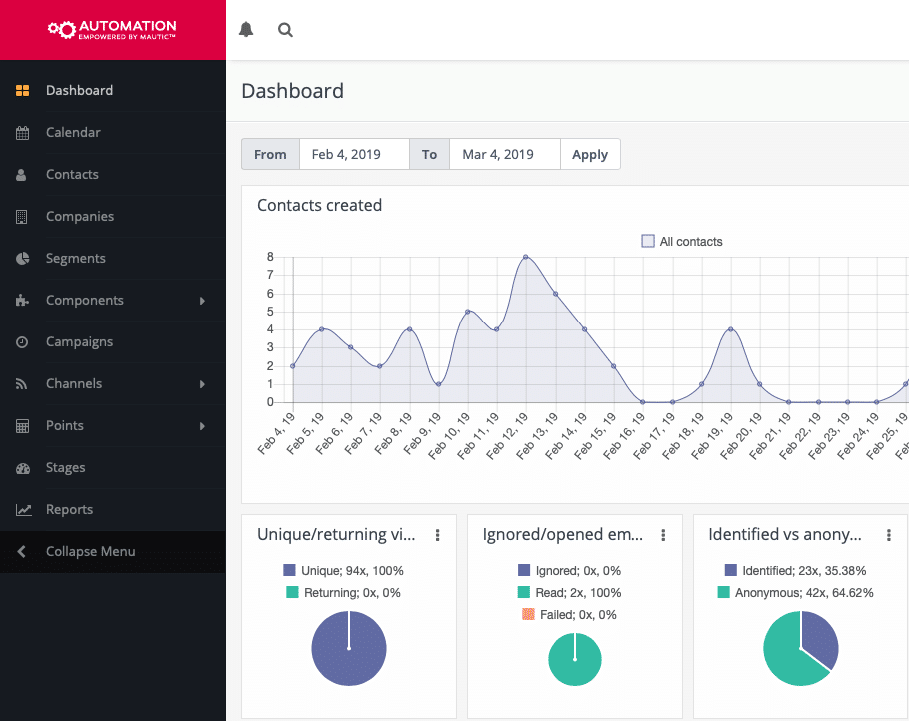Expand the Points submenu arrow
This screenshot has width=909, height=721.
tap(202, 426)
